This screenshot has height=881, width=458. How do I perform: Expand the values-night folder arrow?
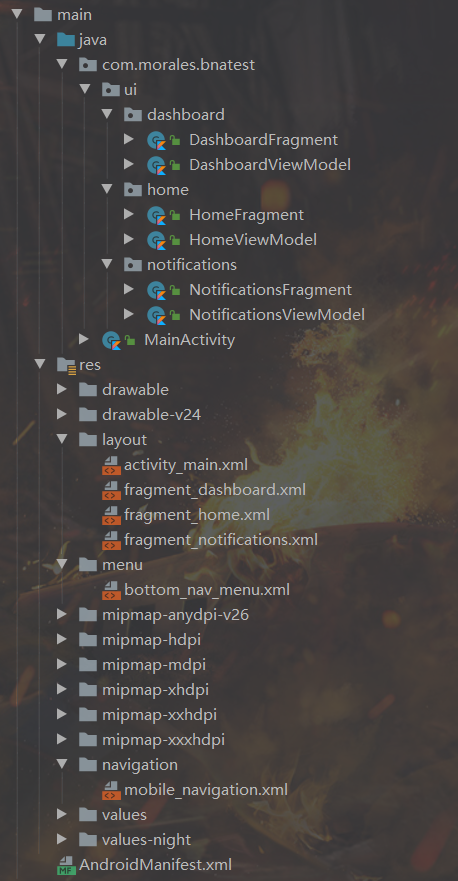pos(62,839)
